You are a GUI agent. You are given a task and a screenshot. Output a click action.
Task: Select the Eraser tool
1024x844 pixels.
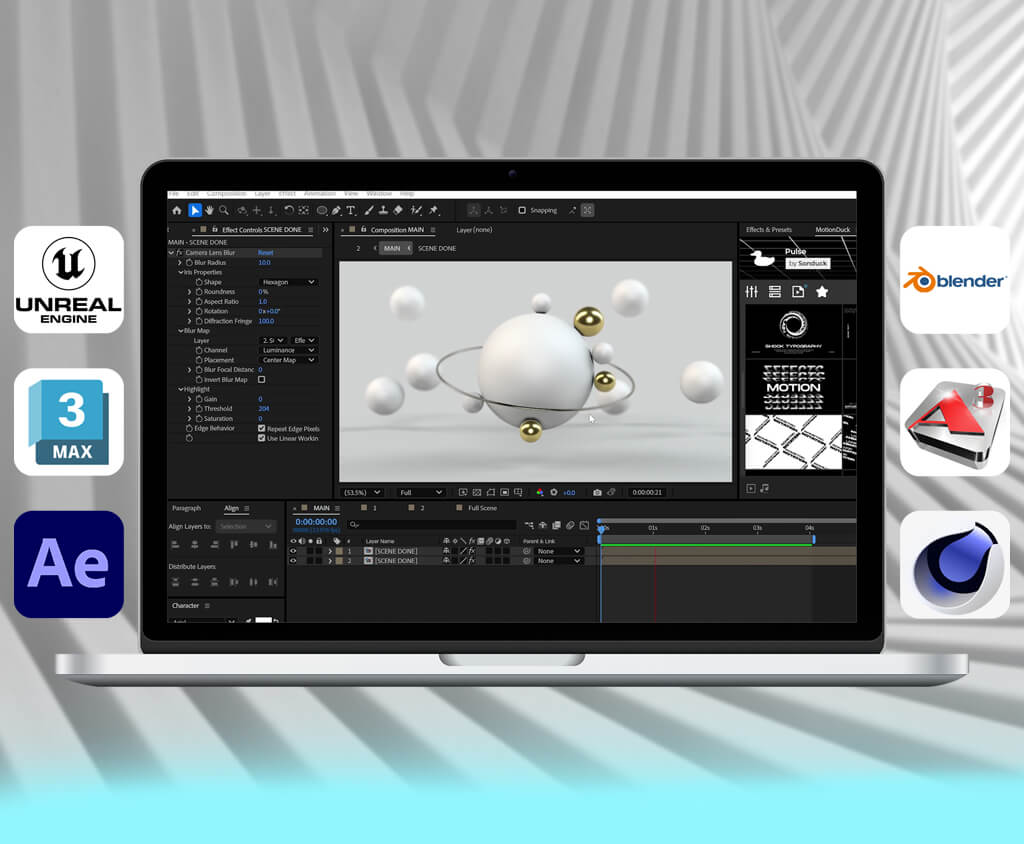pyautogui.click(x=398, y=210)
